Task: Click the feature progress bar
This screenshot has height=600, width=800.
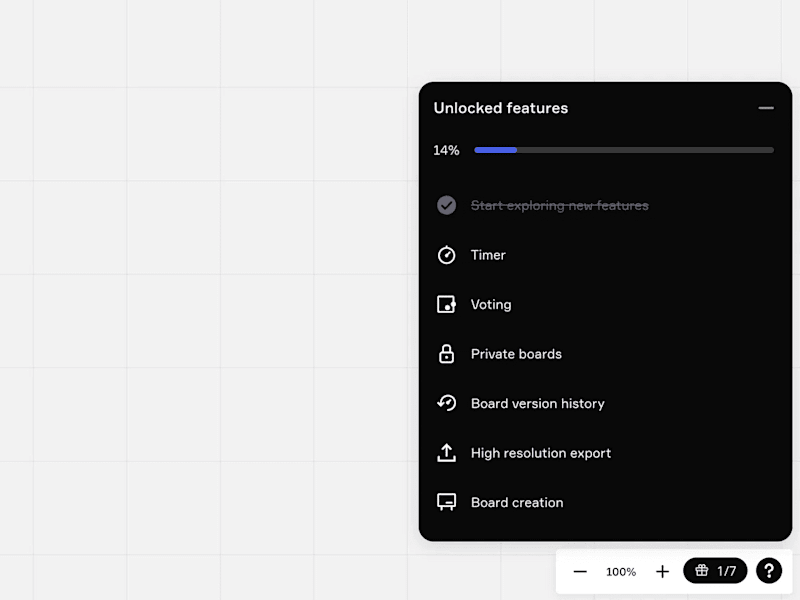Action: [624, 150]
